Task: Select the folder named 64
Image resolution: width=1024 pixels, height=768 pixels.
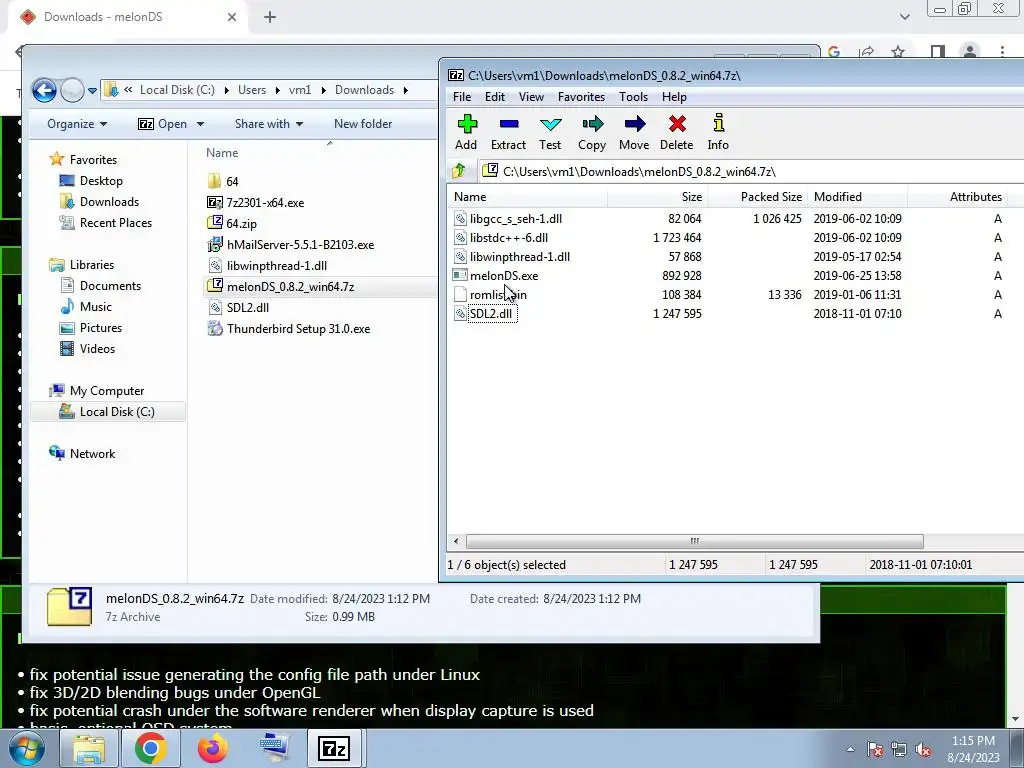Action: (x=223, y=182)
